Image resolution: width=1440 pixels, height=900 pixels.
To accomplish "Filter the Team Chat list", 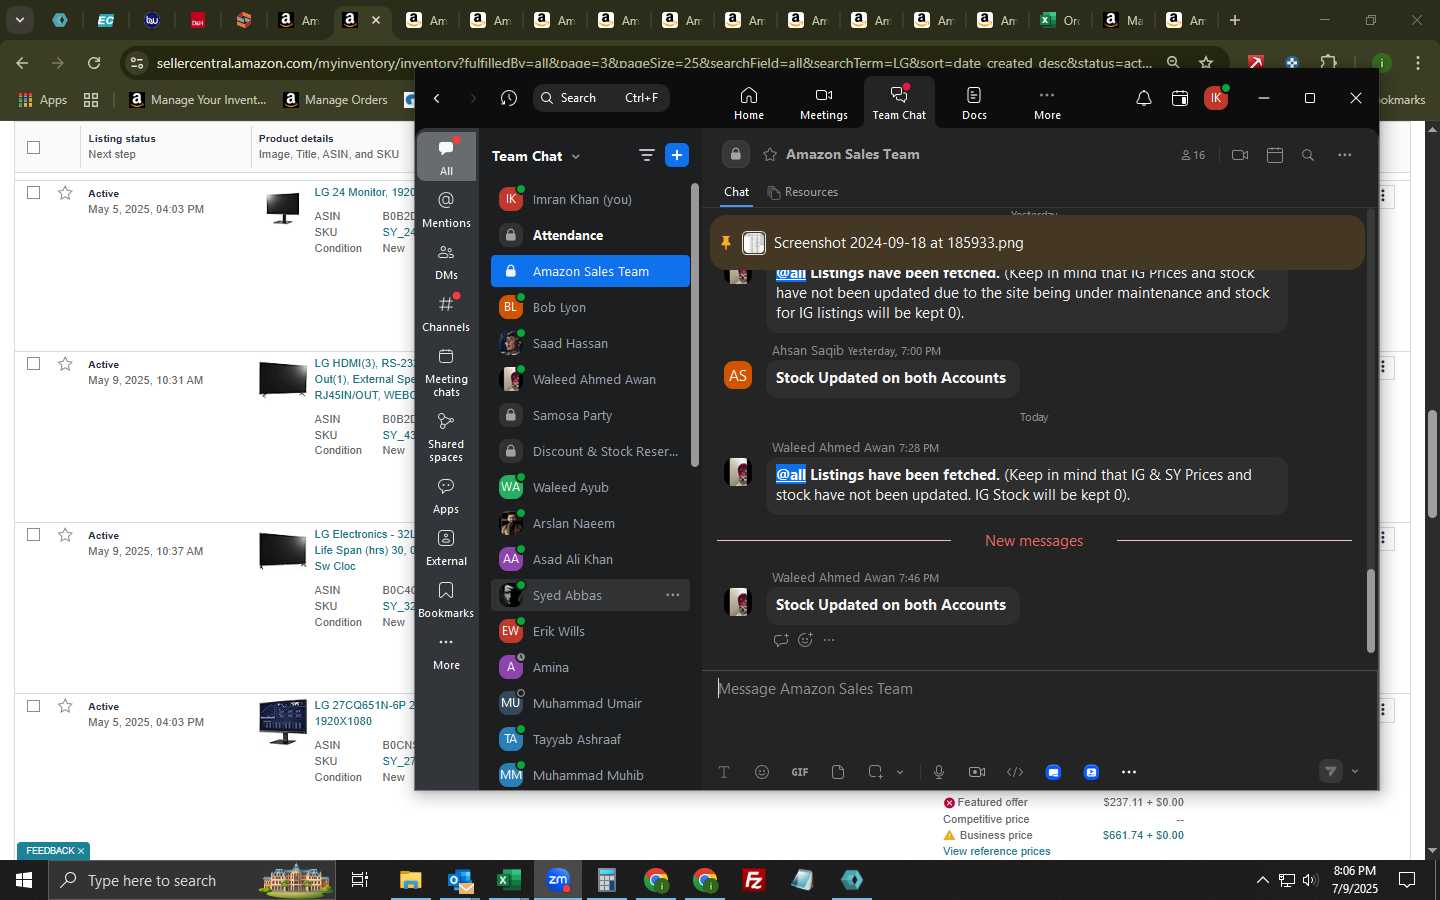I will [x=646, y=155].
